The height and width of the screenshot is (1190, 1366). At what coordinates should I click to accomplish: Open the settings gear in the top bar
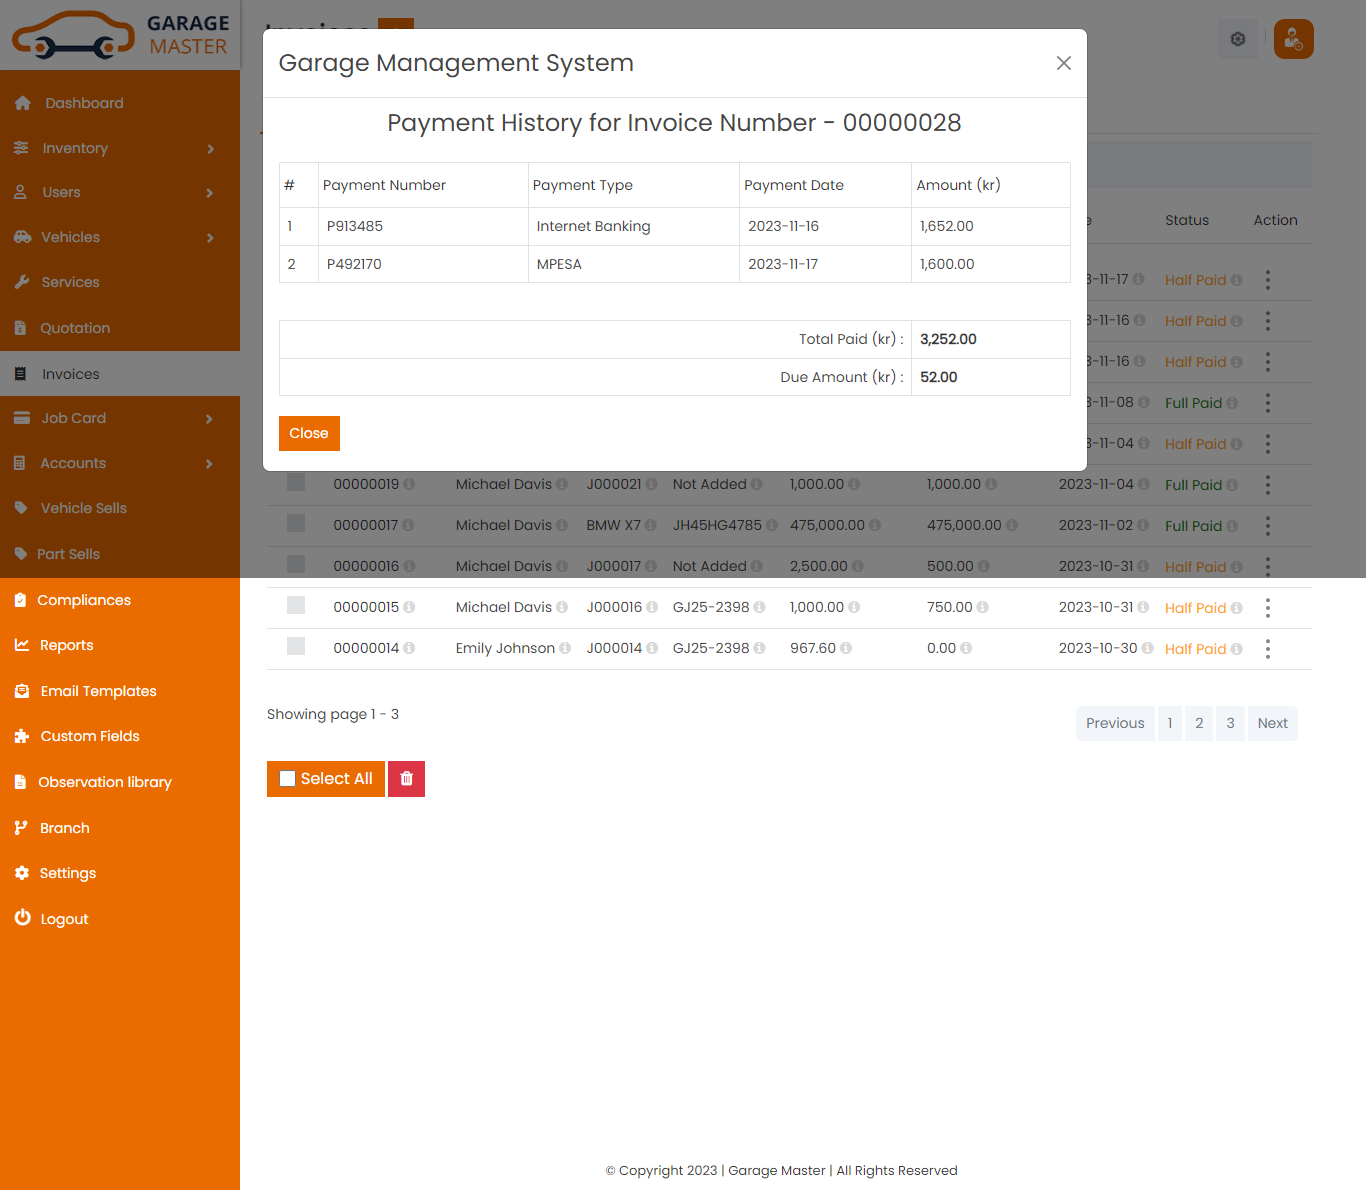pos(1237,39)
